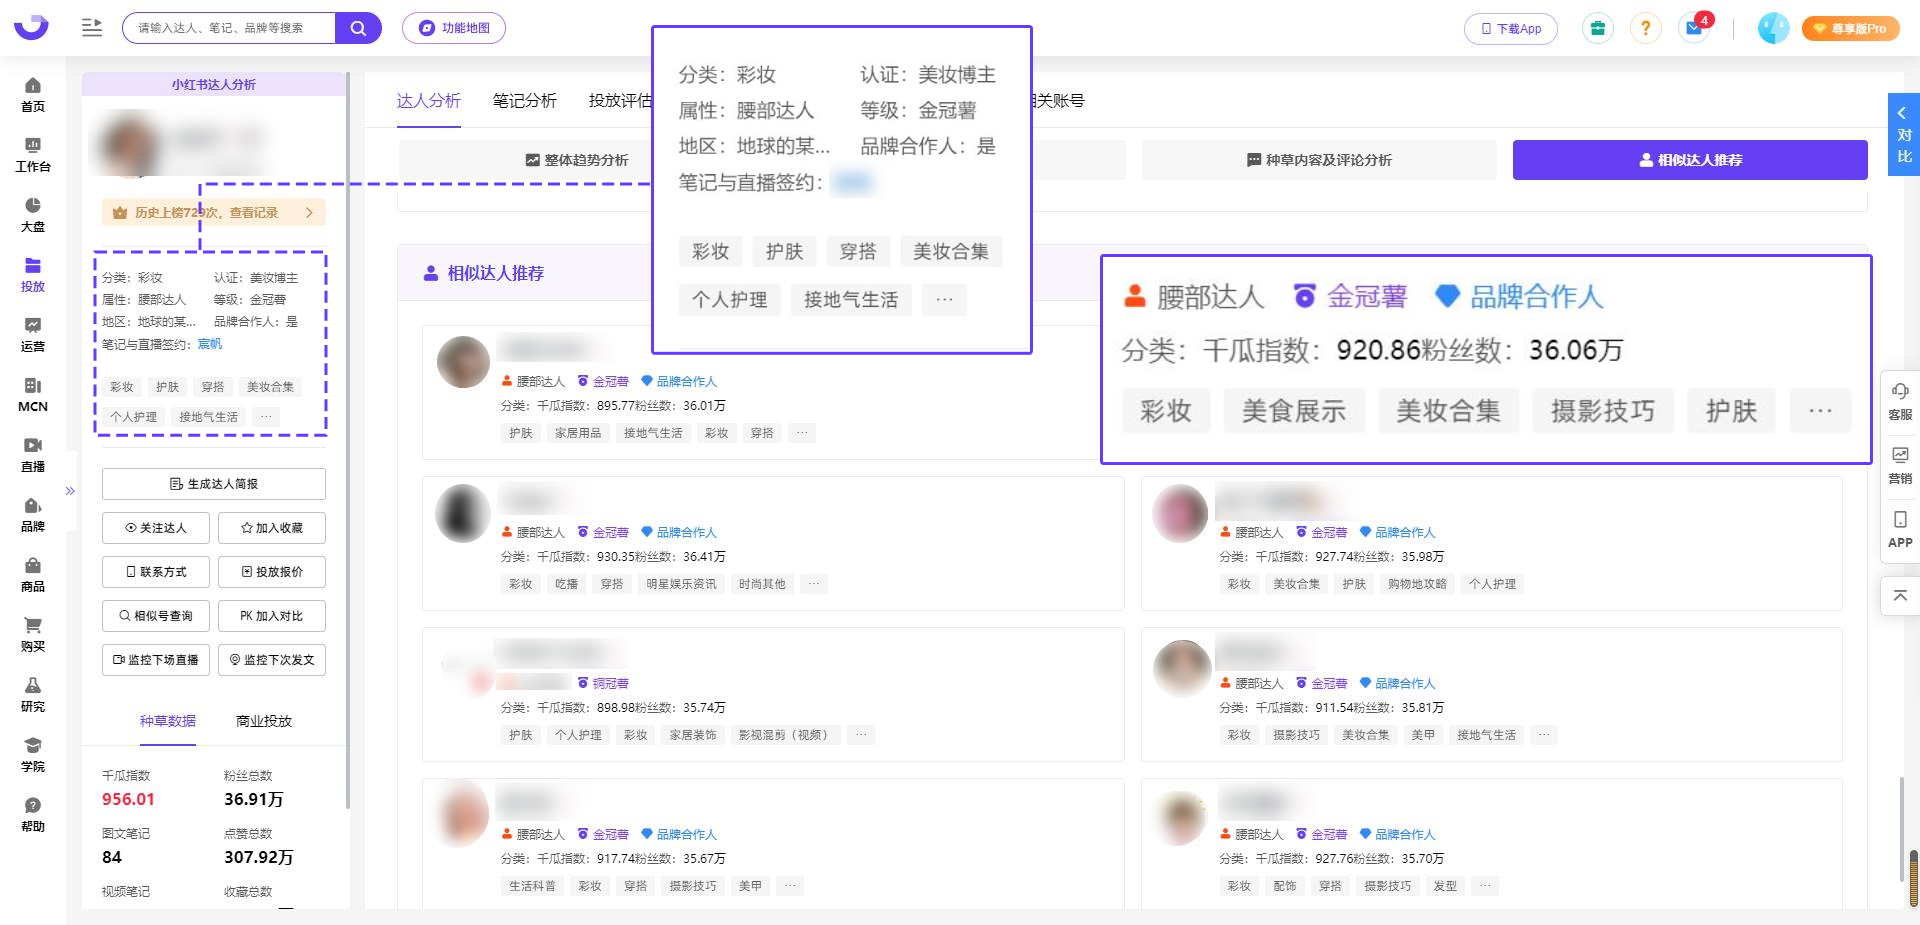Click 生成达人简报 button
Image resolution: width=1920 pixels, height=925 pixels.
coord(214,484)
